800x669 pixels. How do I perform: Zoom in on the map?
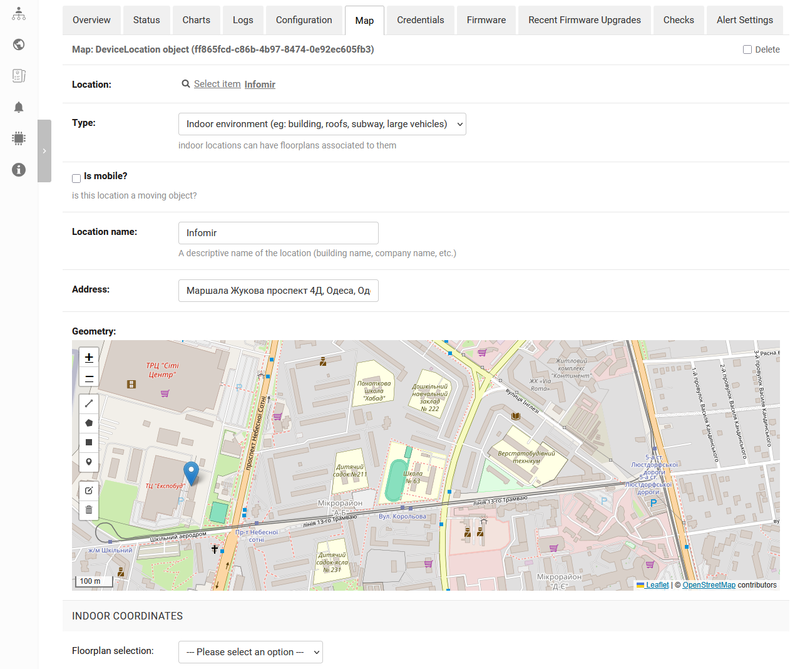tap(89, 357)
